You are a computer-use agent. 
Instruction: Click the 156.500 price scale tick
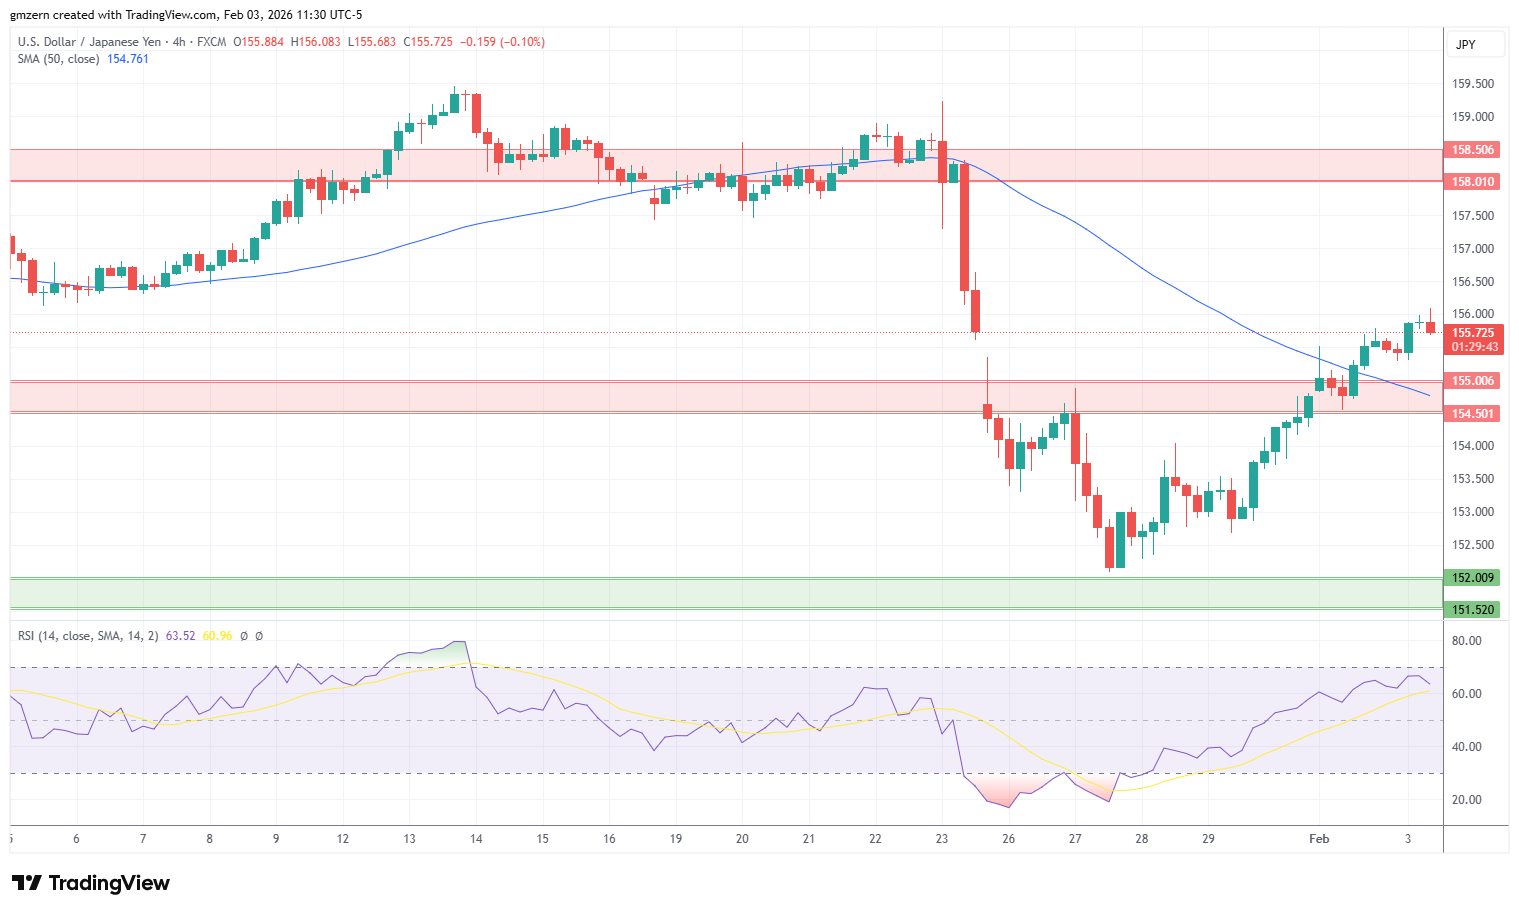coord(1473,282)
